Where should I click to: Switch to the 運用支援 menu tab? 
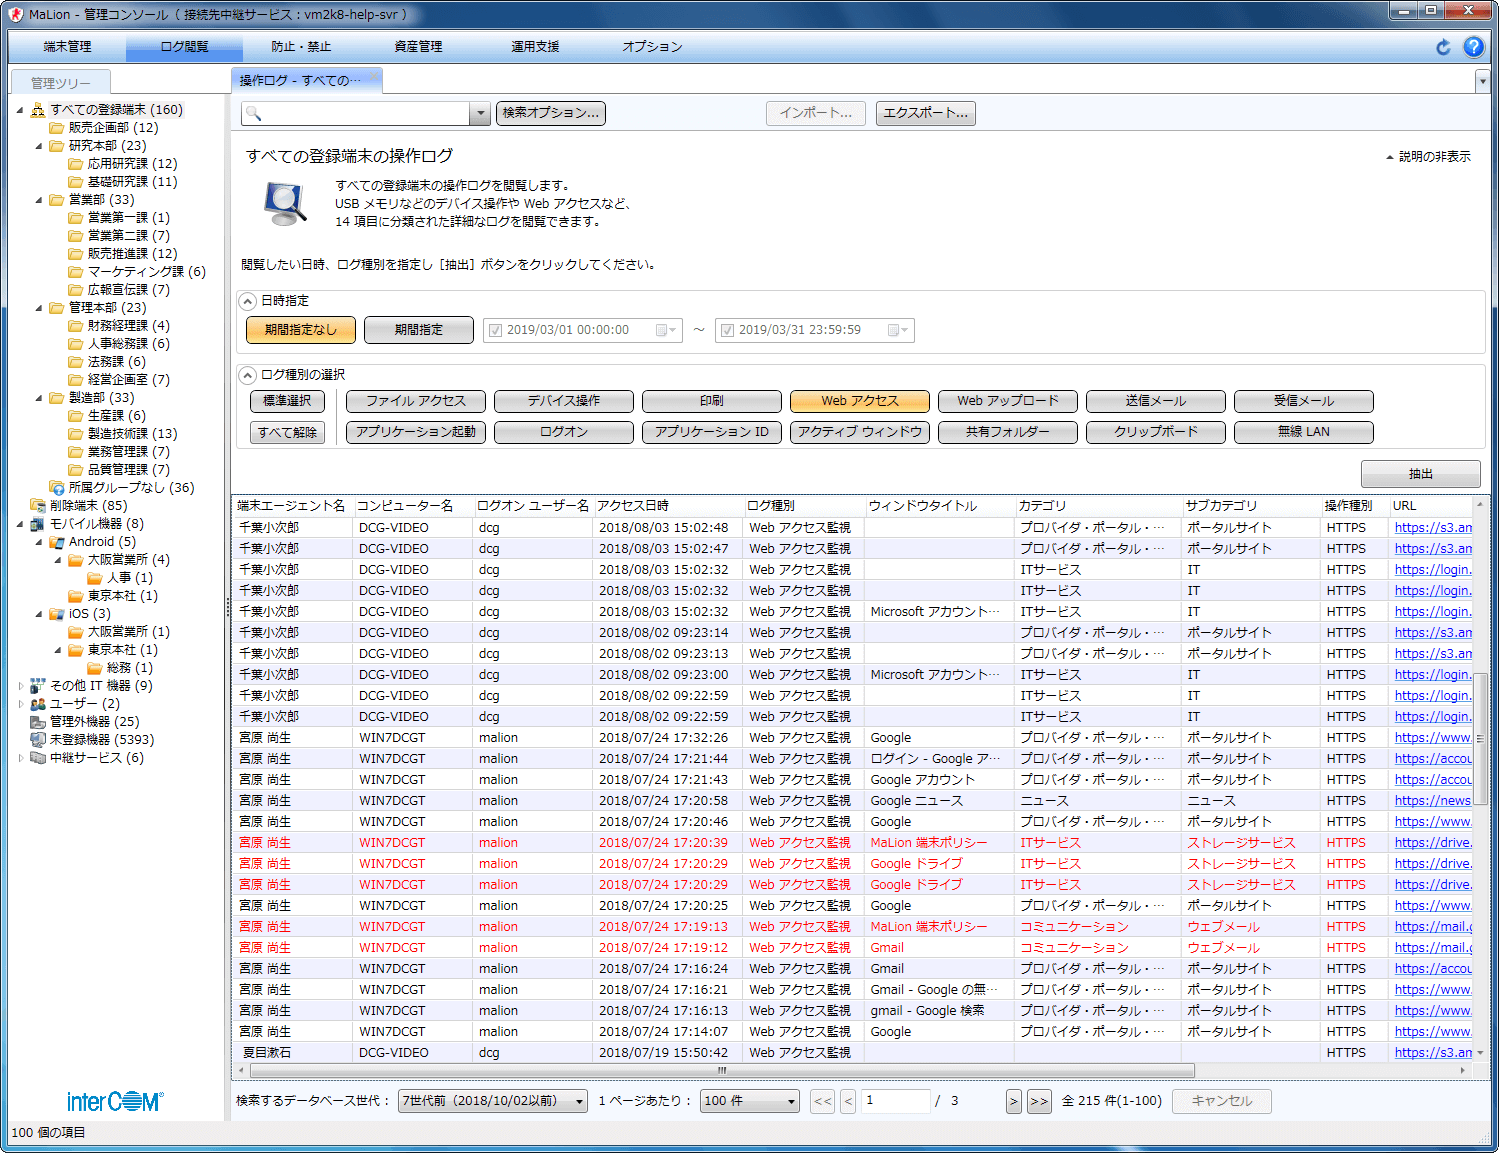(x=535, y=47)
